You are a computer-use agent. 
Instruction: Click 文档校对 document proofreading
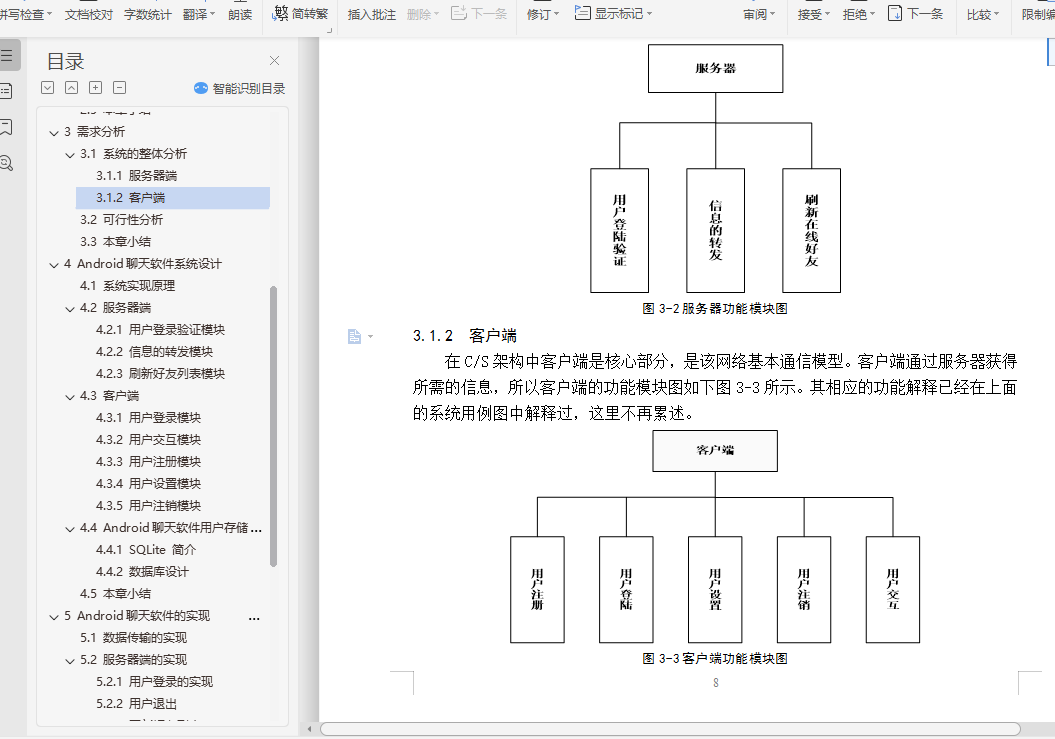pyautogui.click(x=89, y=14)
